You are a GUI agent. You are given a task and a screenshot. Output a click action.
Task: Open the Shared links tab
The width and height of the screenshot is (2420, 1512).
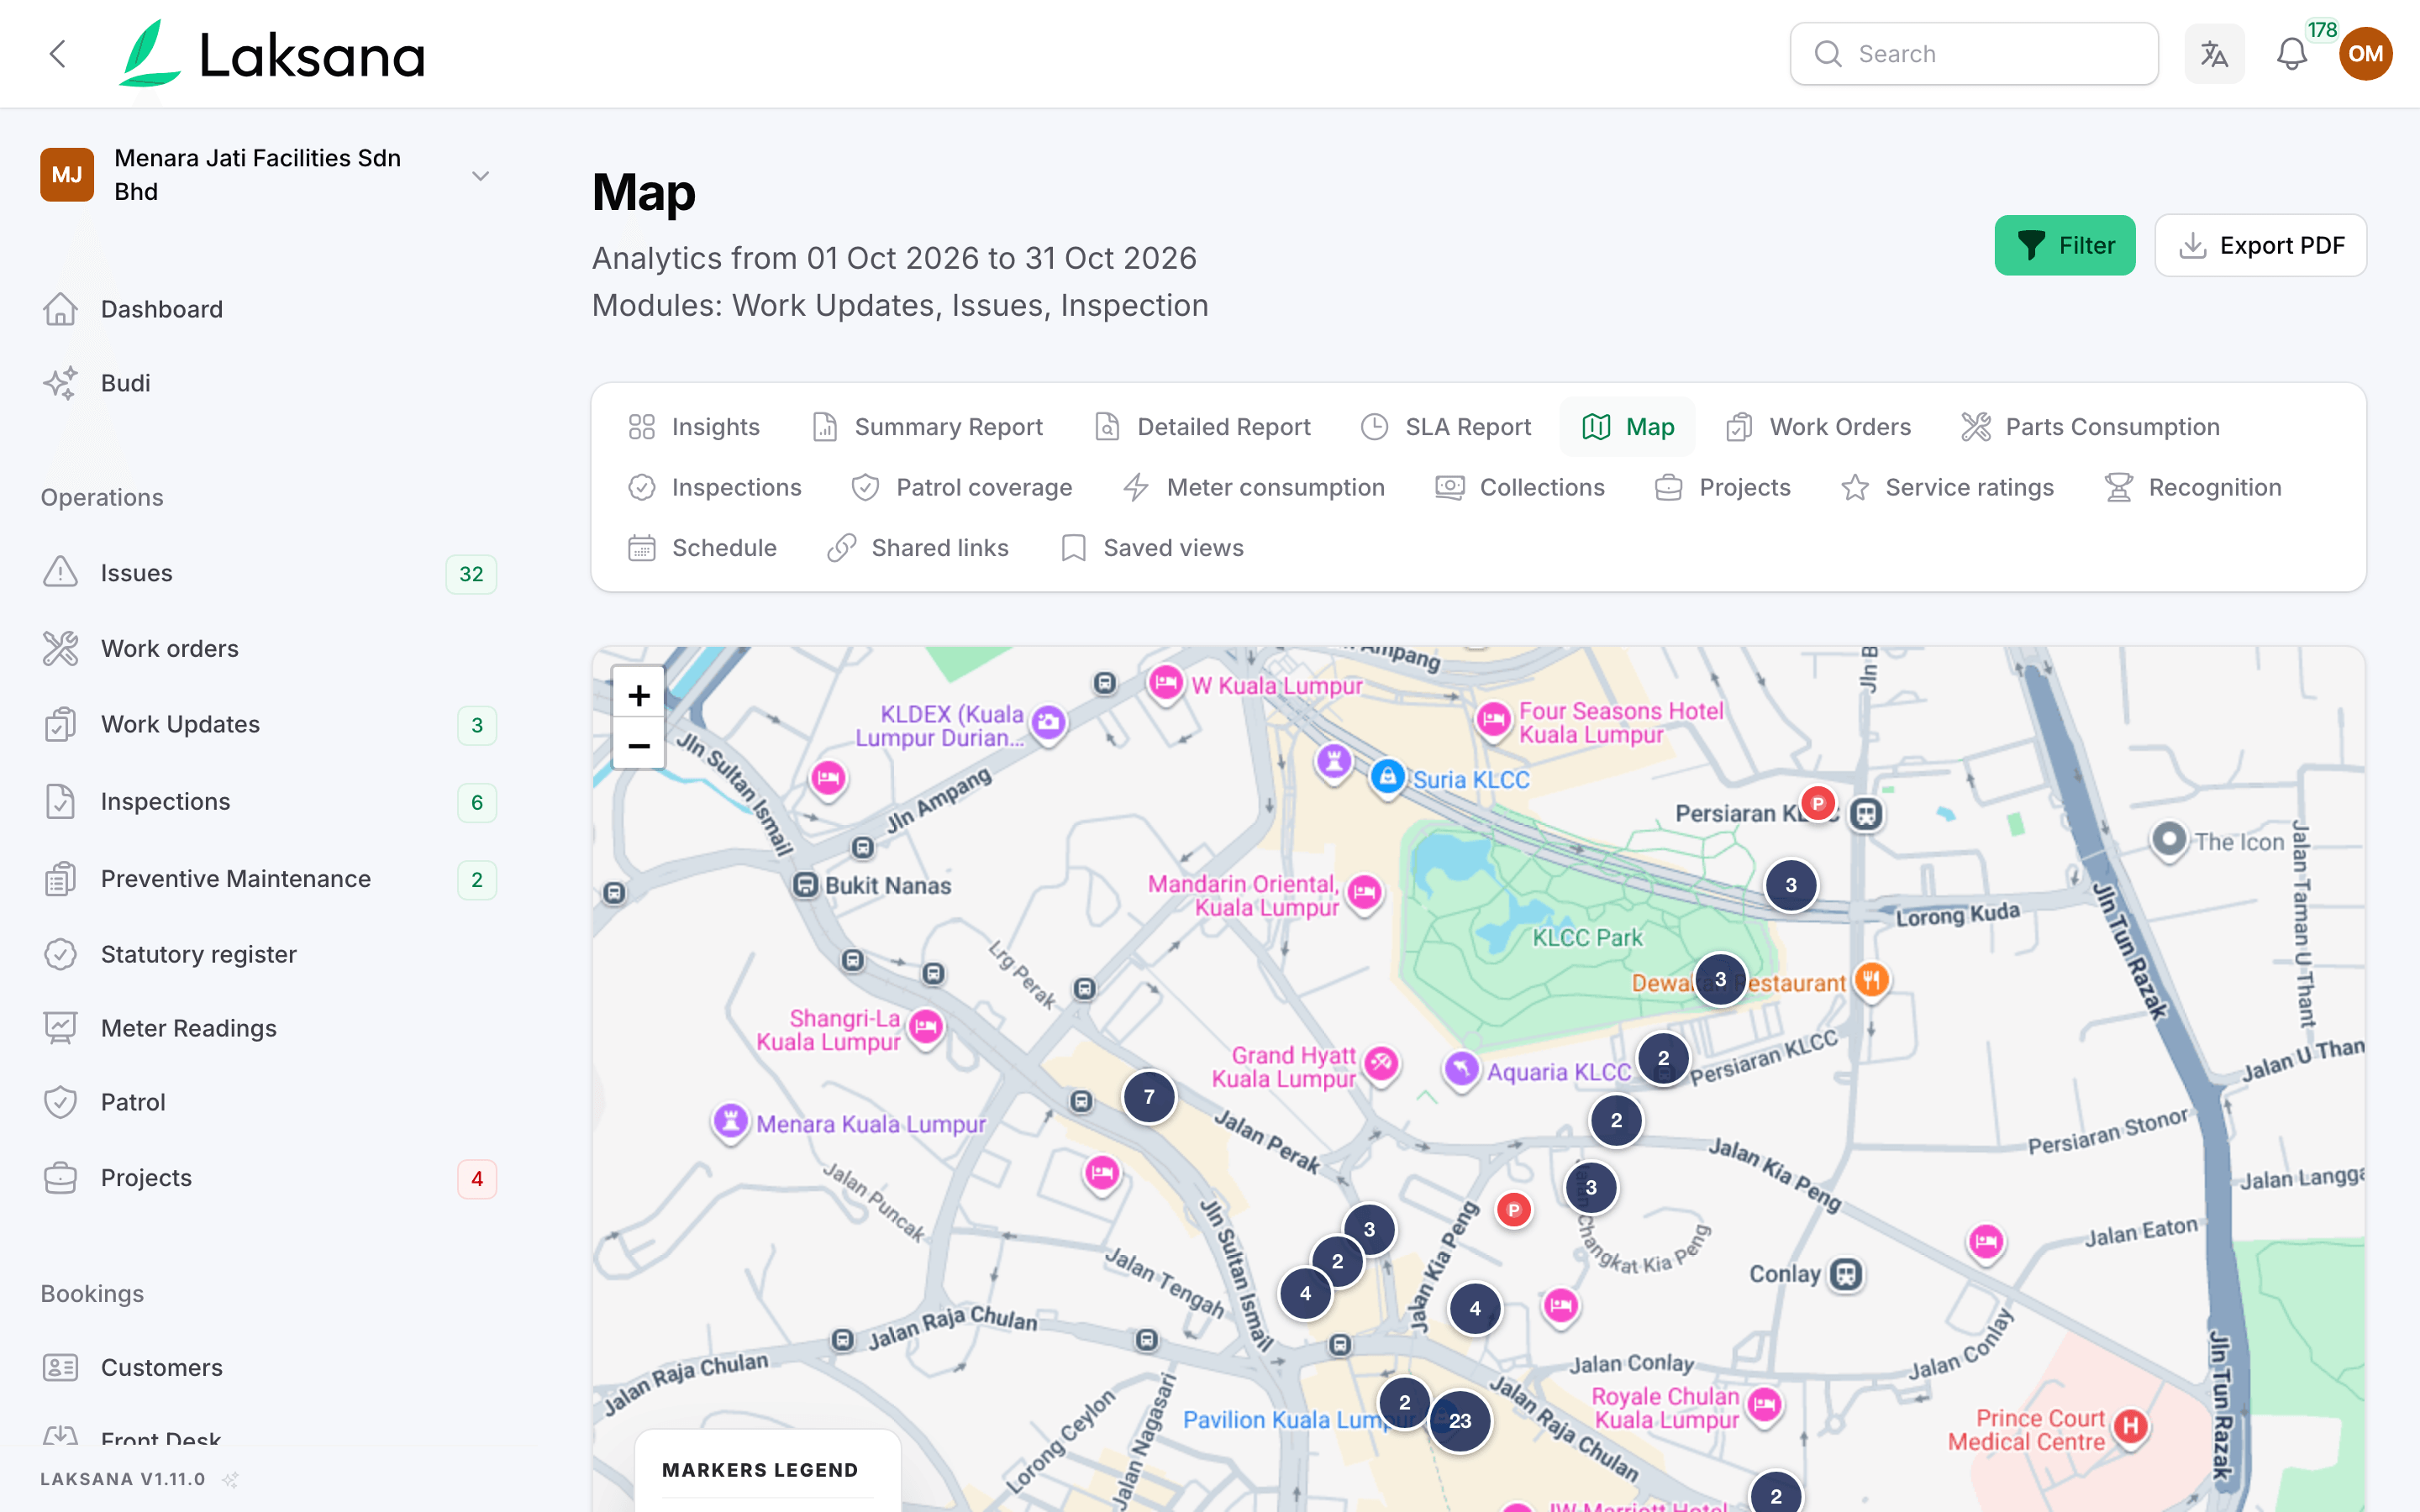(x=918, y=548)
